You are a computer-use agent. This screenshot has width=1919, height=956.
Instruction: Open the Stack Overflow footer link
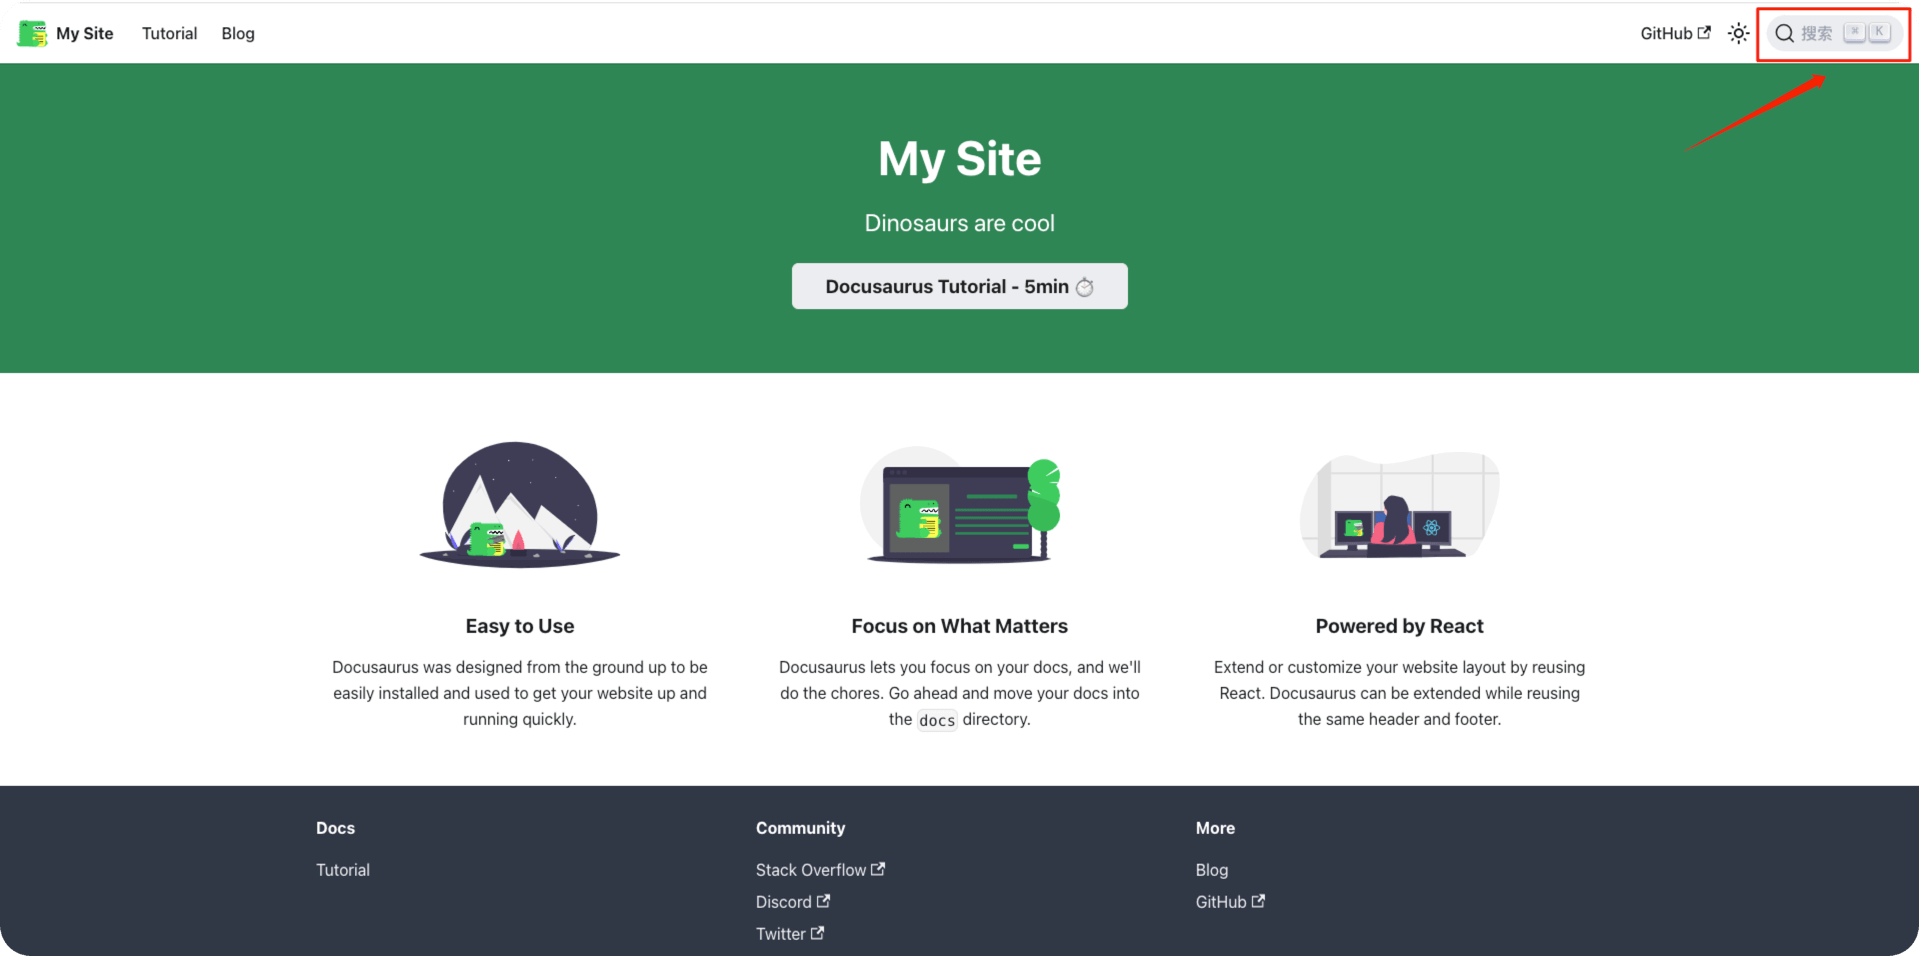(820, 870)
